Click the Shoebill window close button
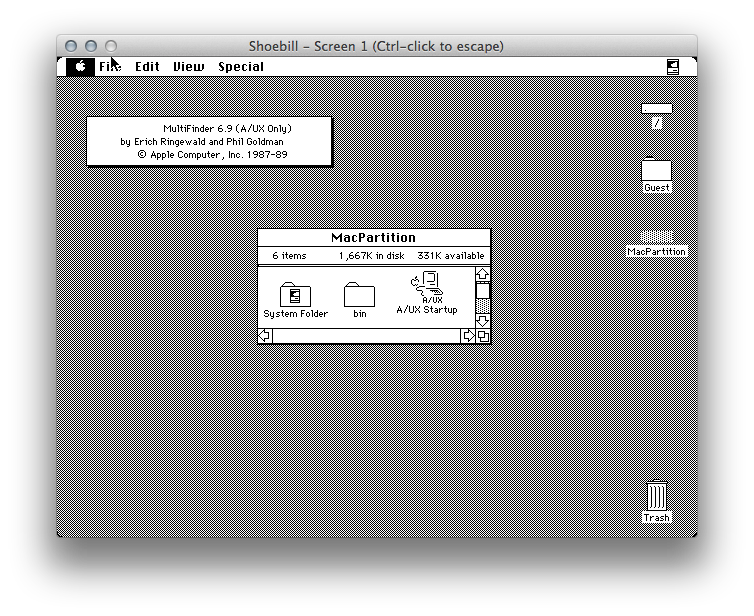754x616 pixels. point(71,46)
